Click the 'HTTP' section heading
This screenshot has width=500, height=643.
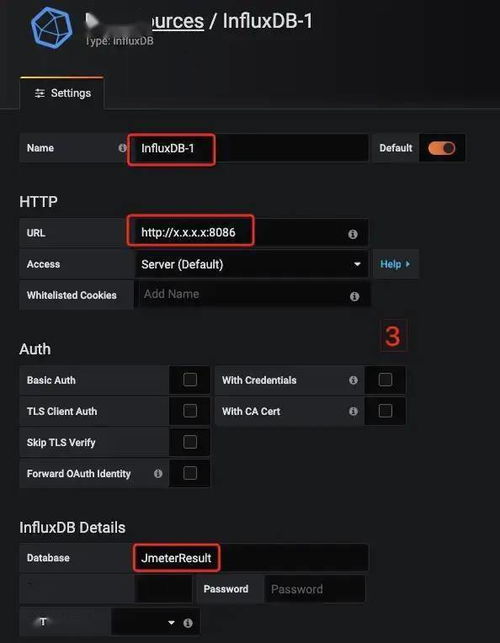(x=38, y=202)
